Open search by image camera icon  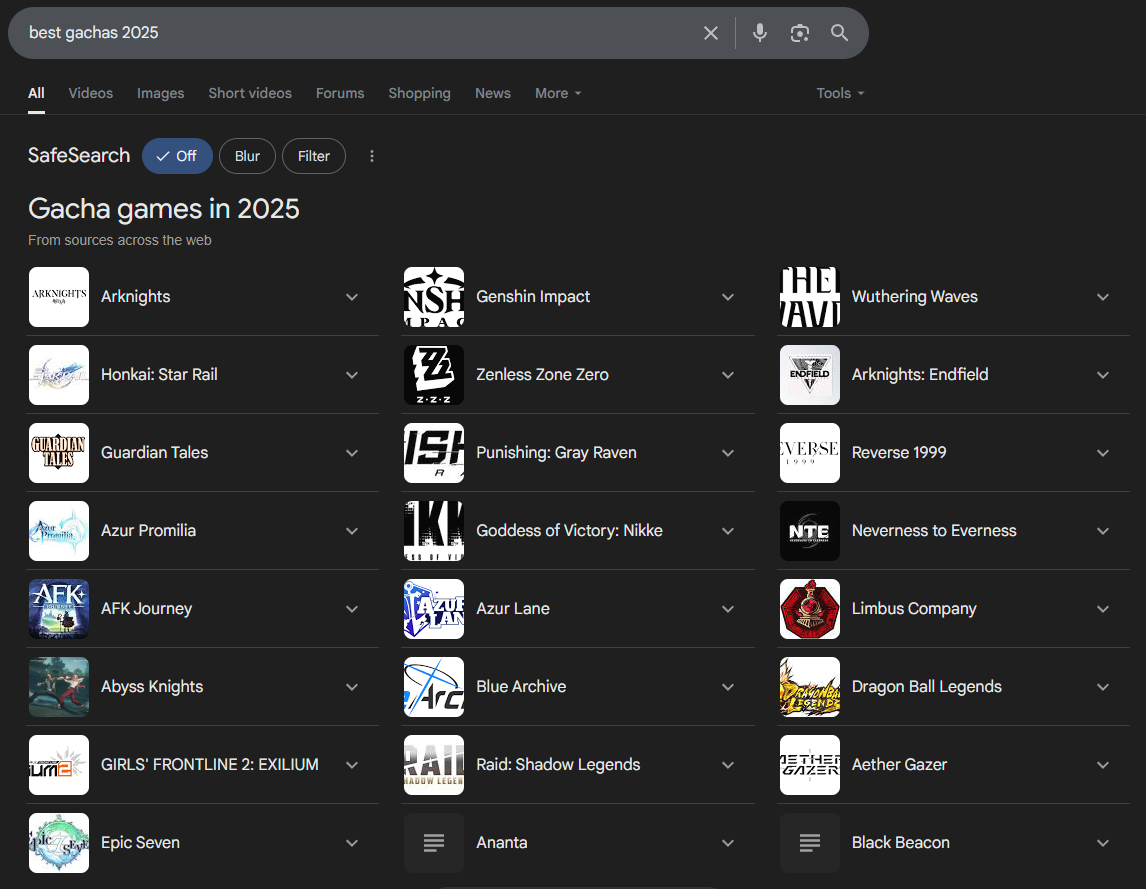tap(800, 33)
